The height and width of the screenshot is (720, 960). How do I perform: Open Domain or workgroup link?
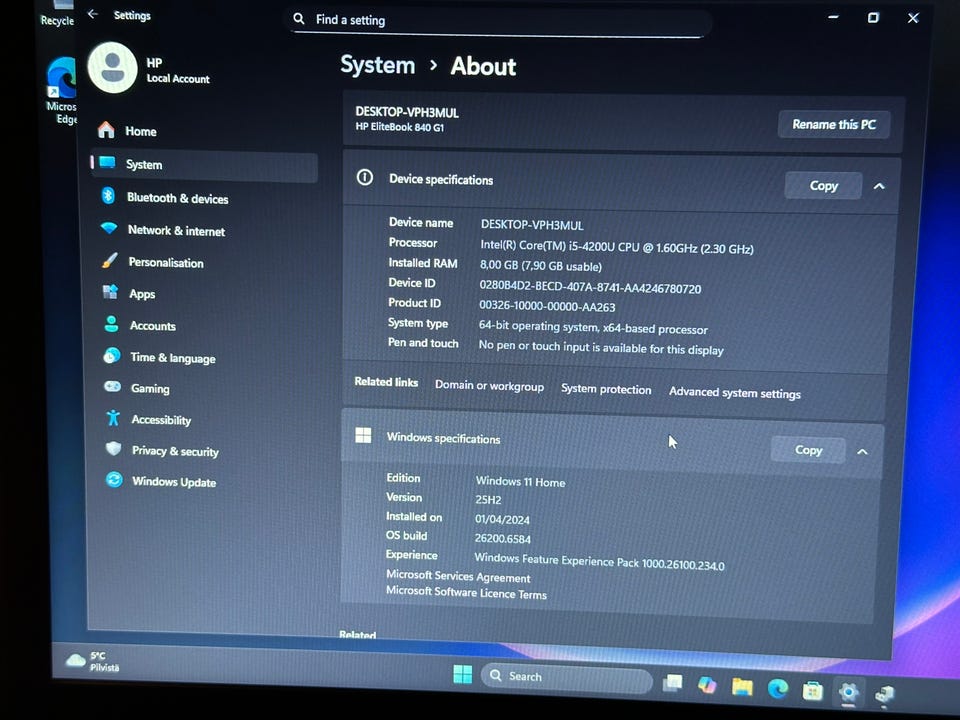489,386
